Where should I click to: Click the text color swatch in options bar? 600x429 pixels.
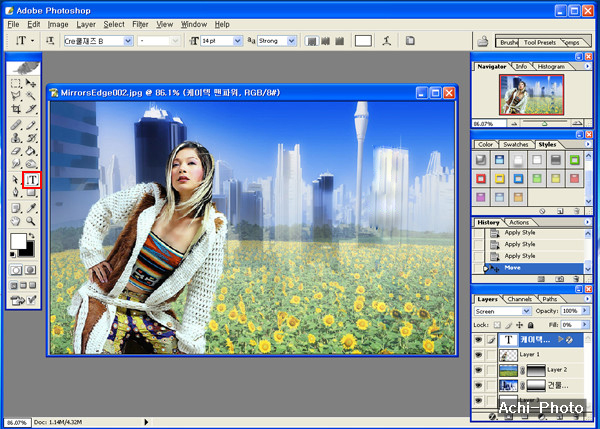363,41
